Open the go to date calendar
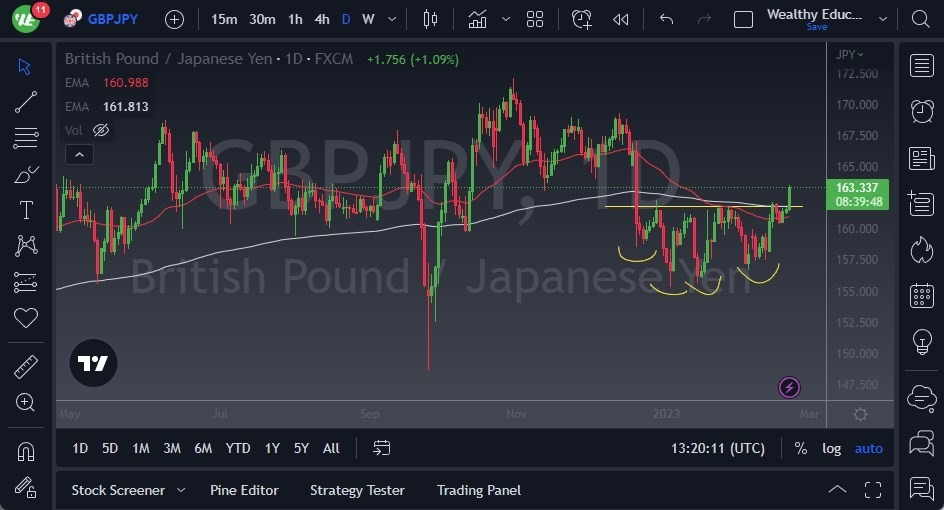944x510 pixels. pos(382,448)
